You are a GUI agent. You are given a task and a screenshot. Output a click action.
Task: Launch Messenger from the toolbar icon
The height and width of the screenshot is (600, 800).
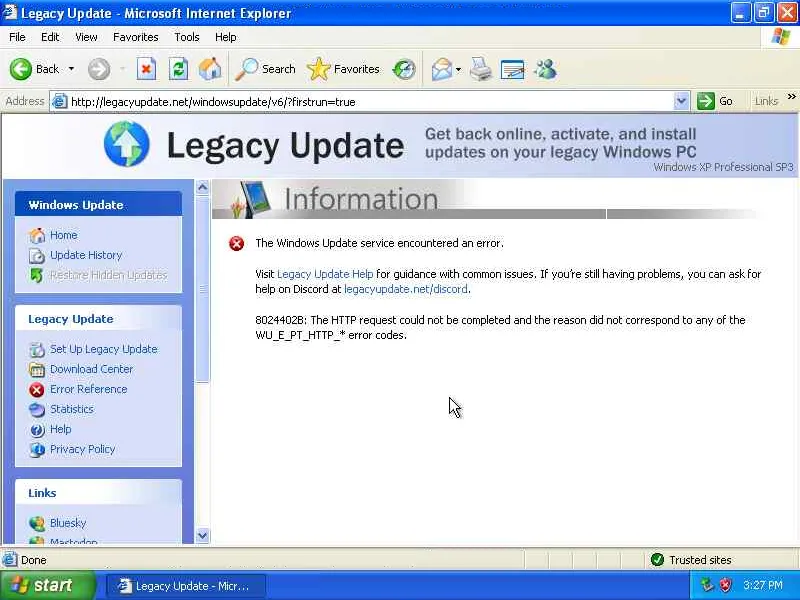(x=545, y=69)
